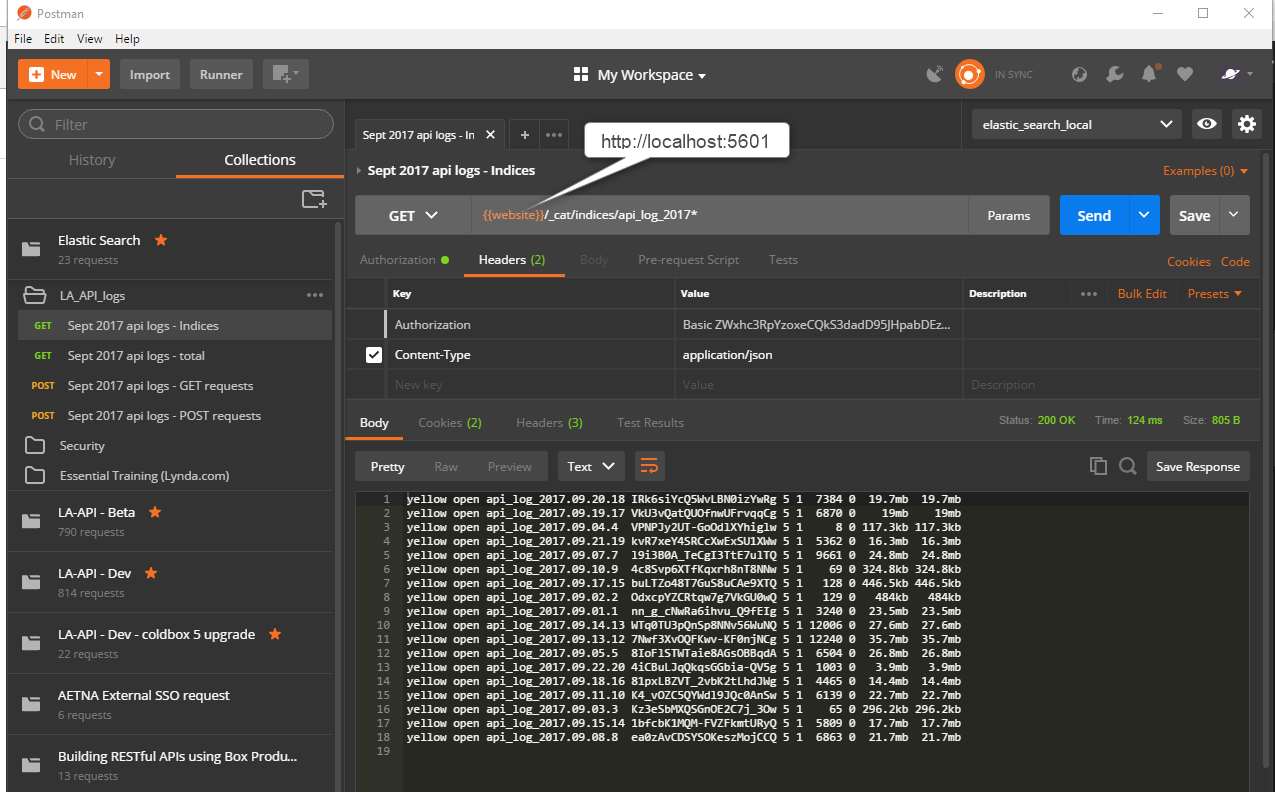Open headers table column options ellipsis

coord(1089,294)
